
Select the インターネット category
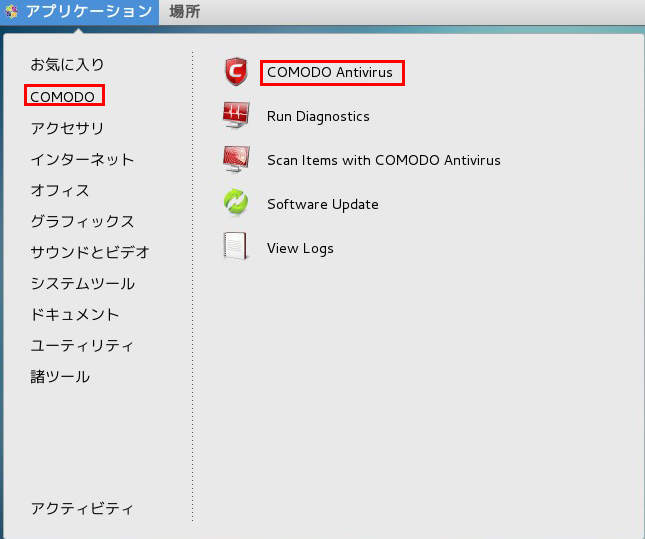pos(82,159)
